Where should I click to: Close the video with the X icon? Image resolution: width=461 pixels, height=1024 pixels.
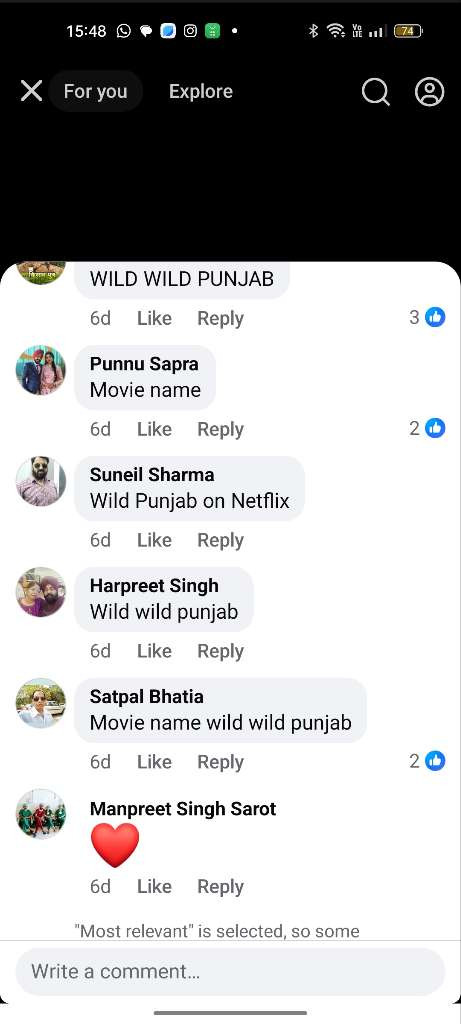coord(31,91)
